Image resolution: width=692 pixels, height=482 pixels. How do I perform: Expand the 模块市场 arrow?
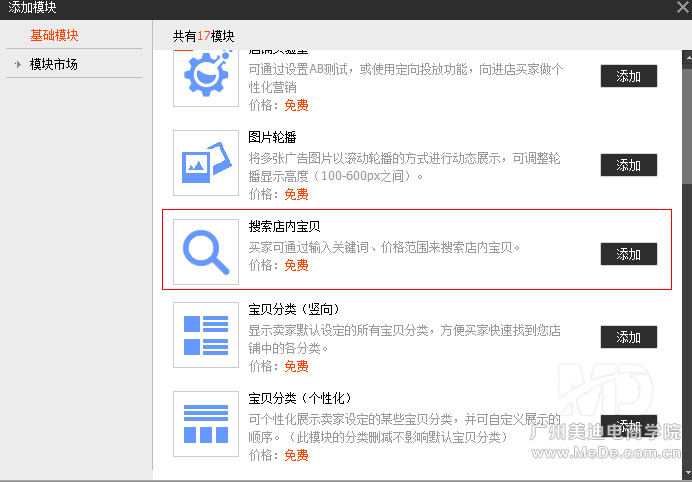18,64
